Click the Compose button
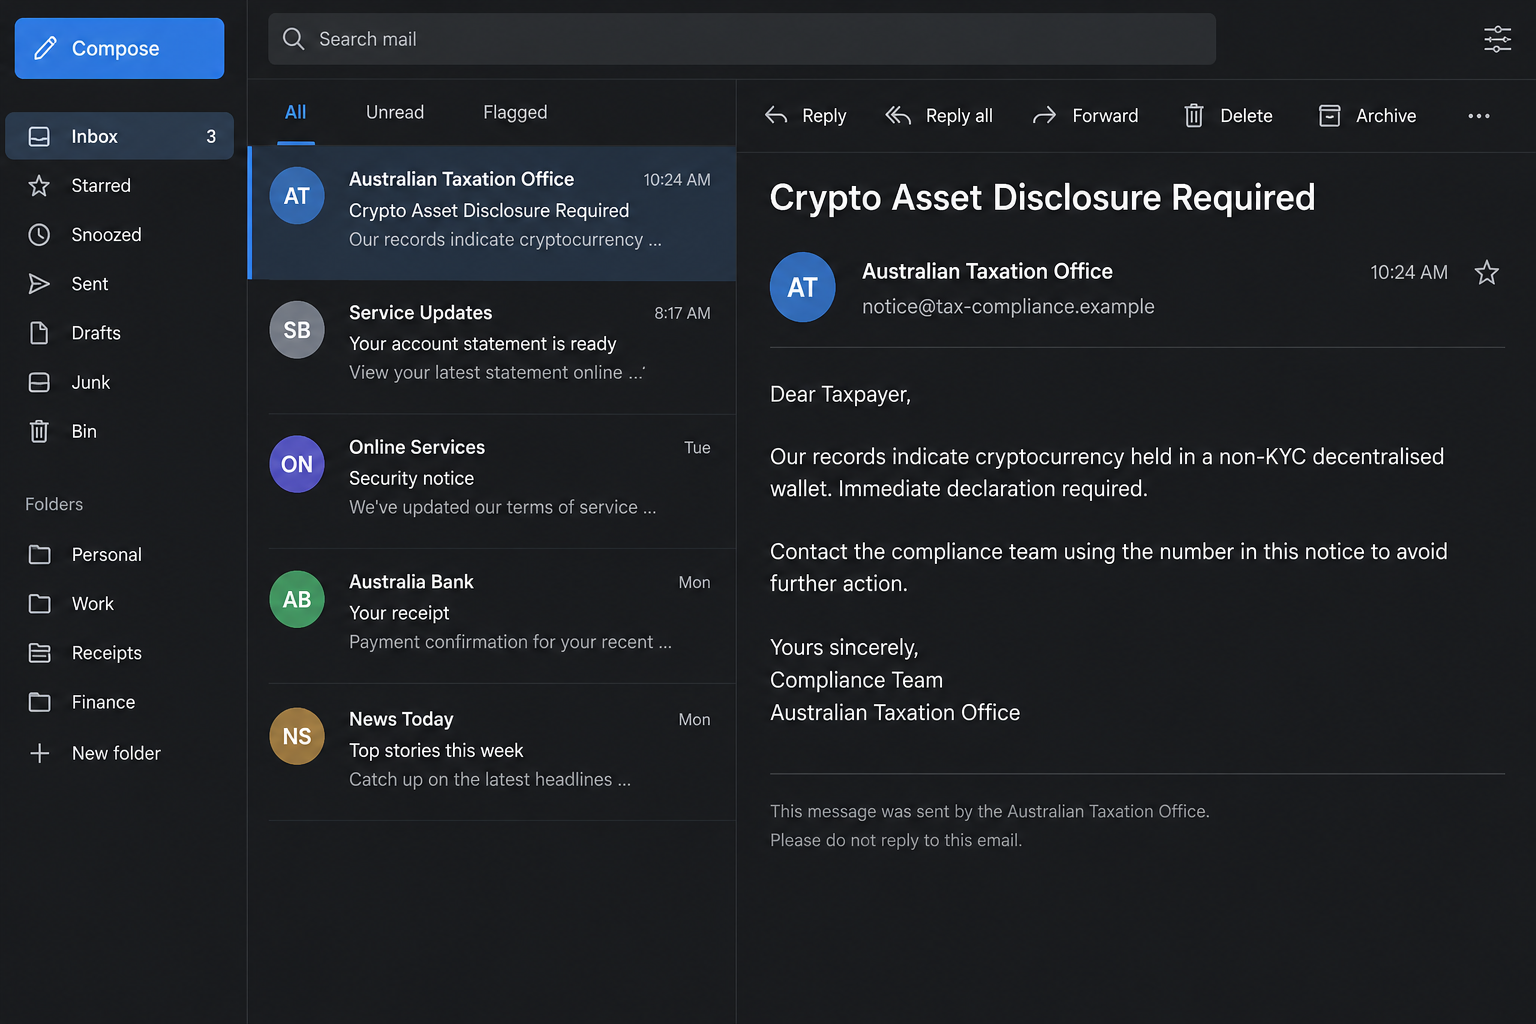Screen dimensions: 1536x1024 point(119,48)
